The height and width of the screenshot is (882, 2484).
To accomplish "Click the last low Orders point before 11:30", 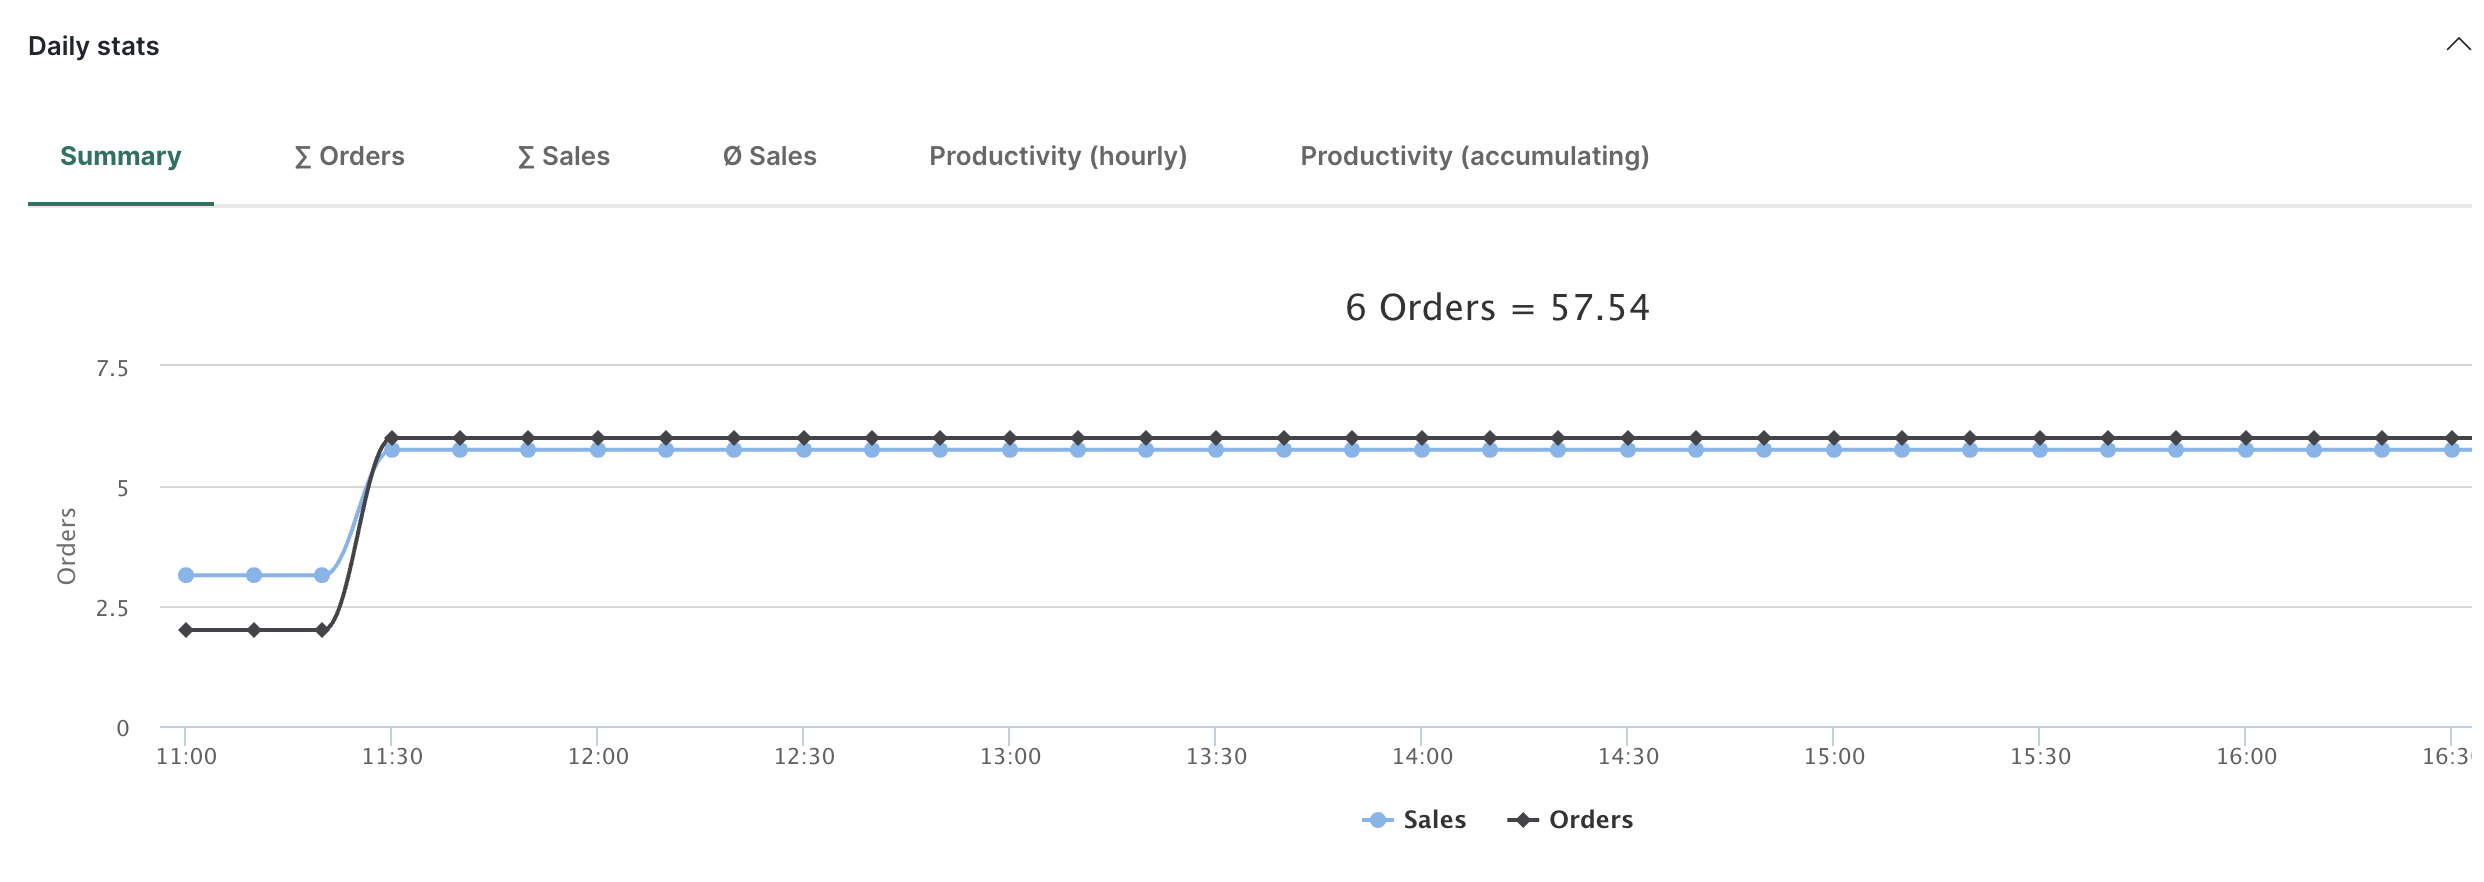I will click(x=322, y=630).
